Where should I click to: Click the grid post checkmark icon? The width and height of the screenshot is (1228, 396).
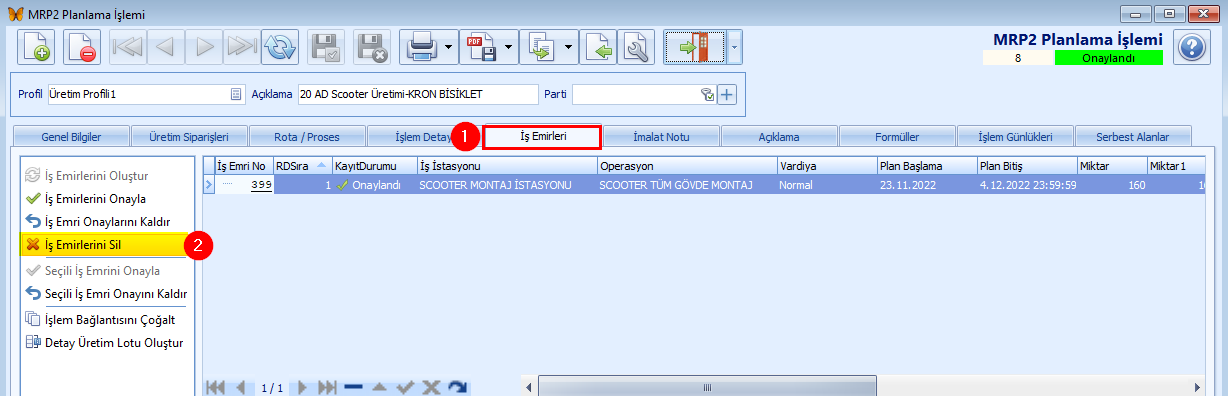[x=405, y=386]
